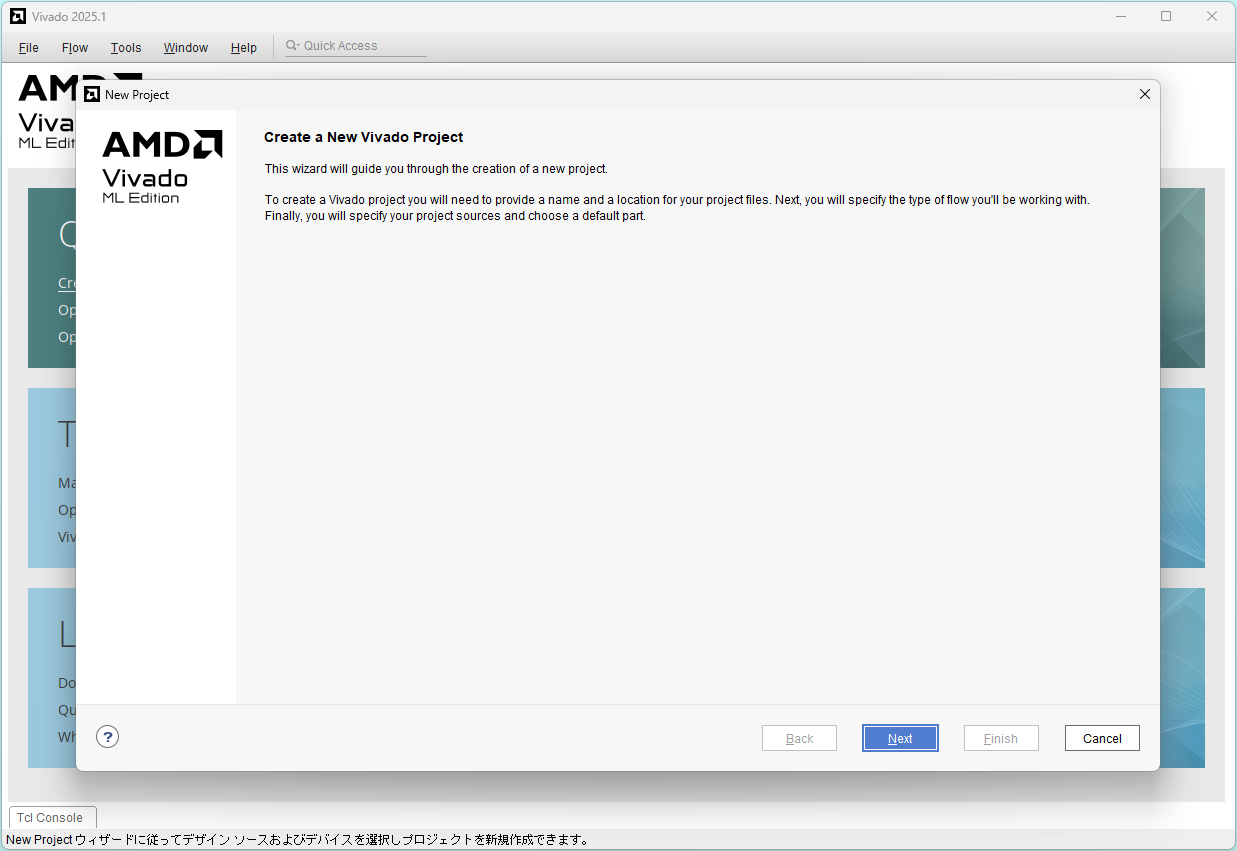Open the Help menu
The width and height of the screenshot is (1237, 851).
coord(244,47)
